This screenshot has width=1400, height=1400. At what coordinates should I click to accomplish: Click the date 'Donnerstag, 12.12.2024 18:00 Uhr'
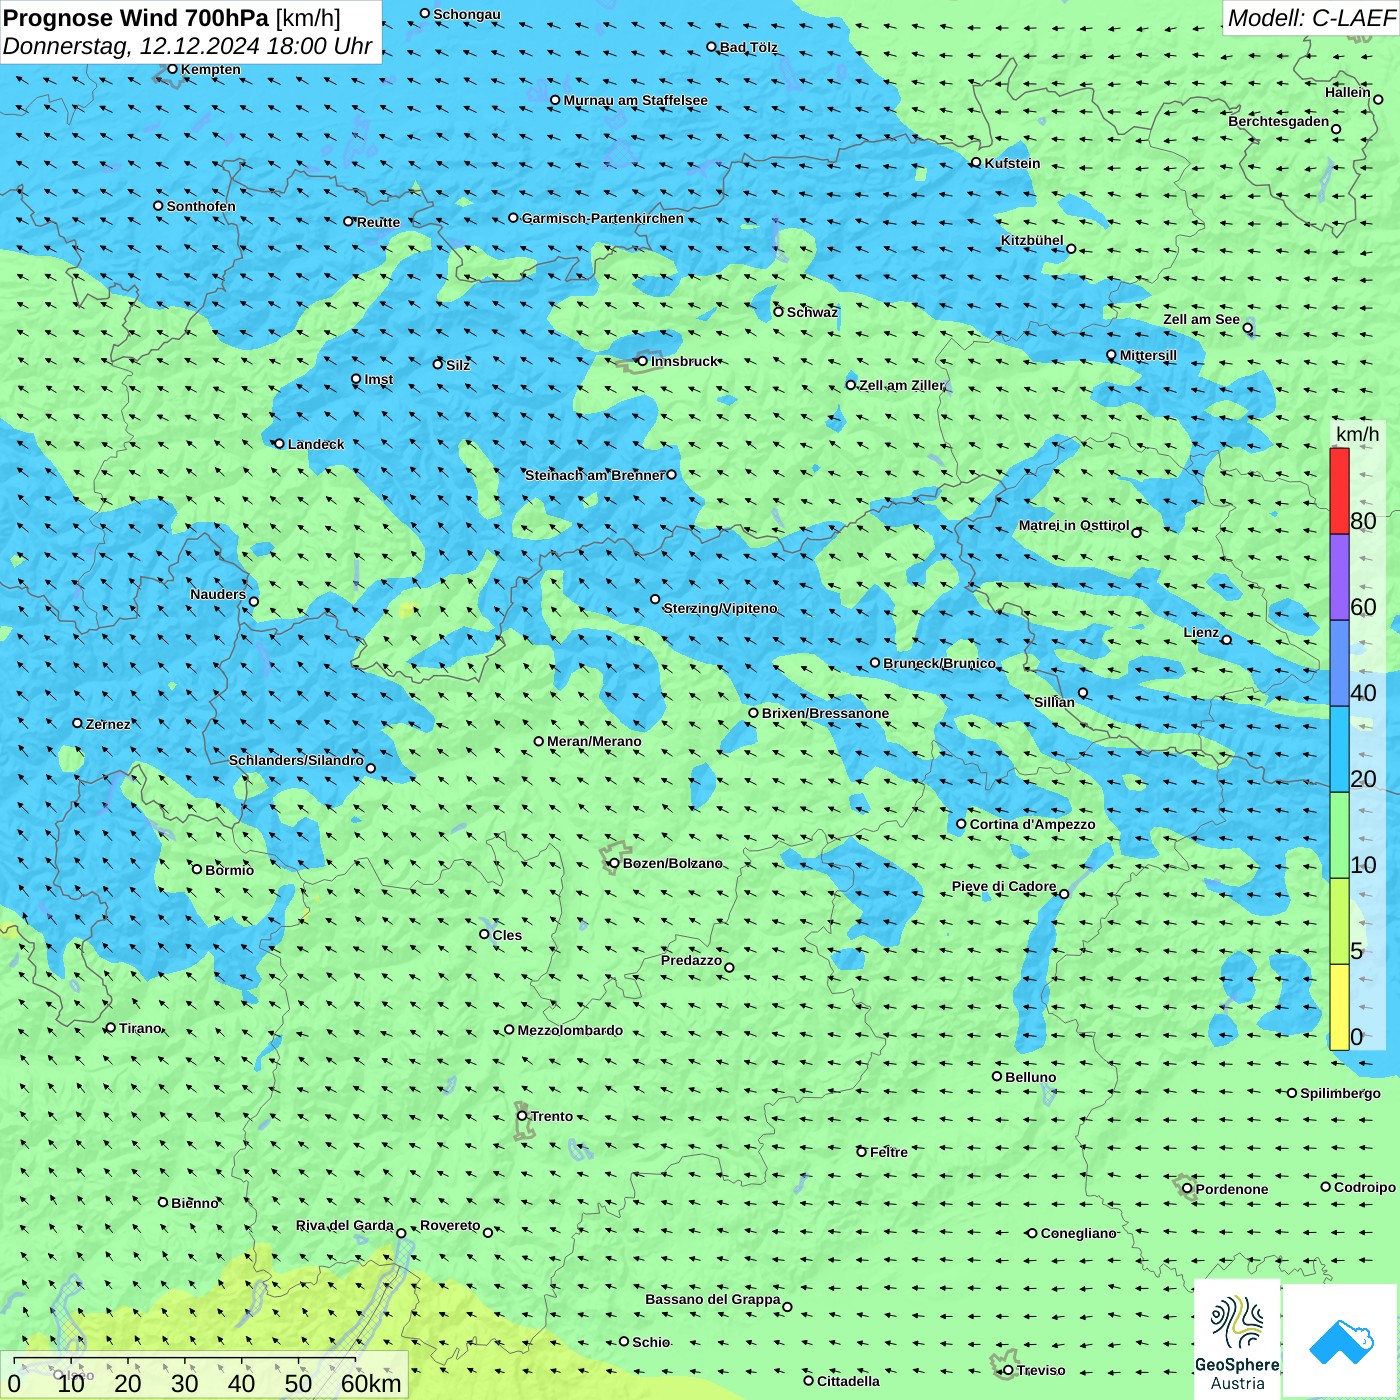pos(188,46)
